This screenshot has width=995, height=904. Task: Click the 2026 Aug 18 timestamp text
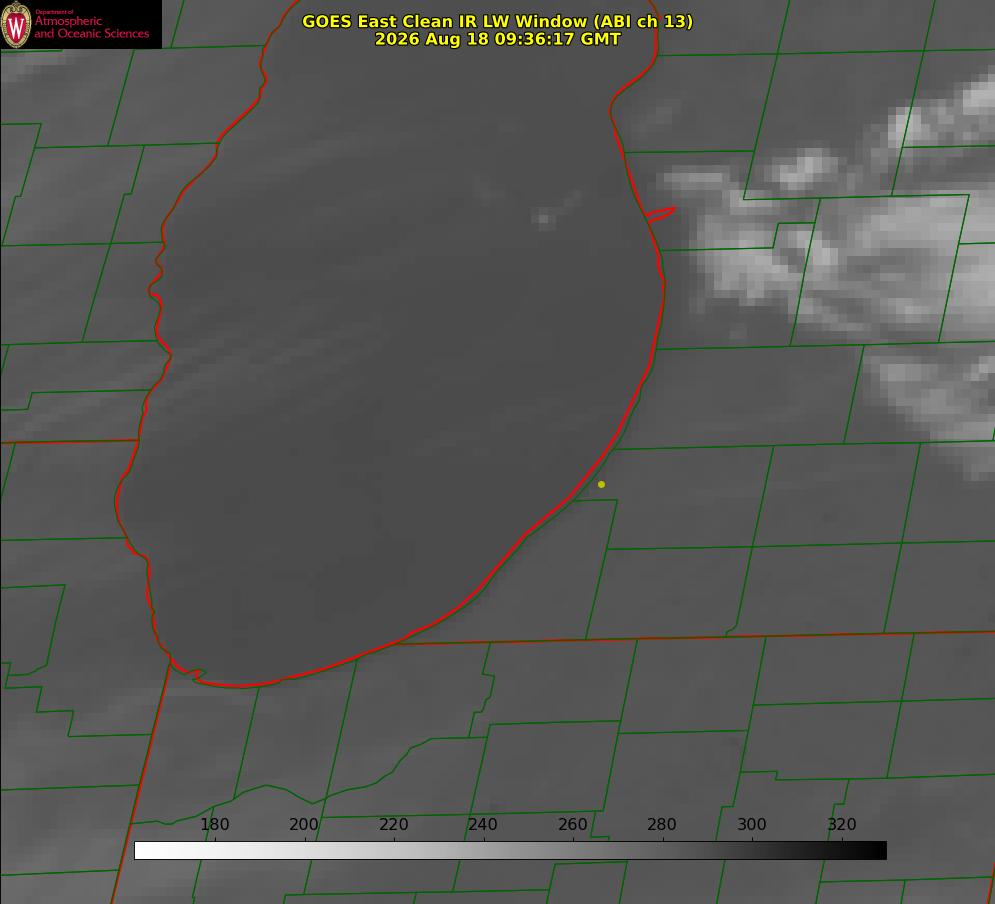click(498, 39)
